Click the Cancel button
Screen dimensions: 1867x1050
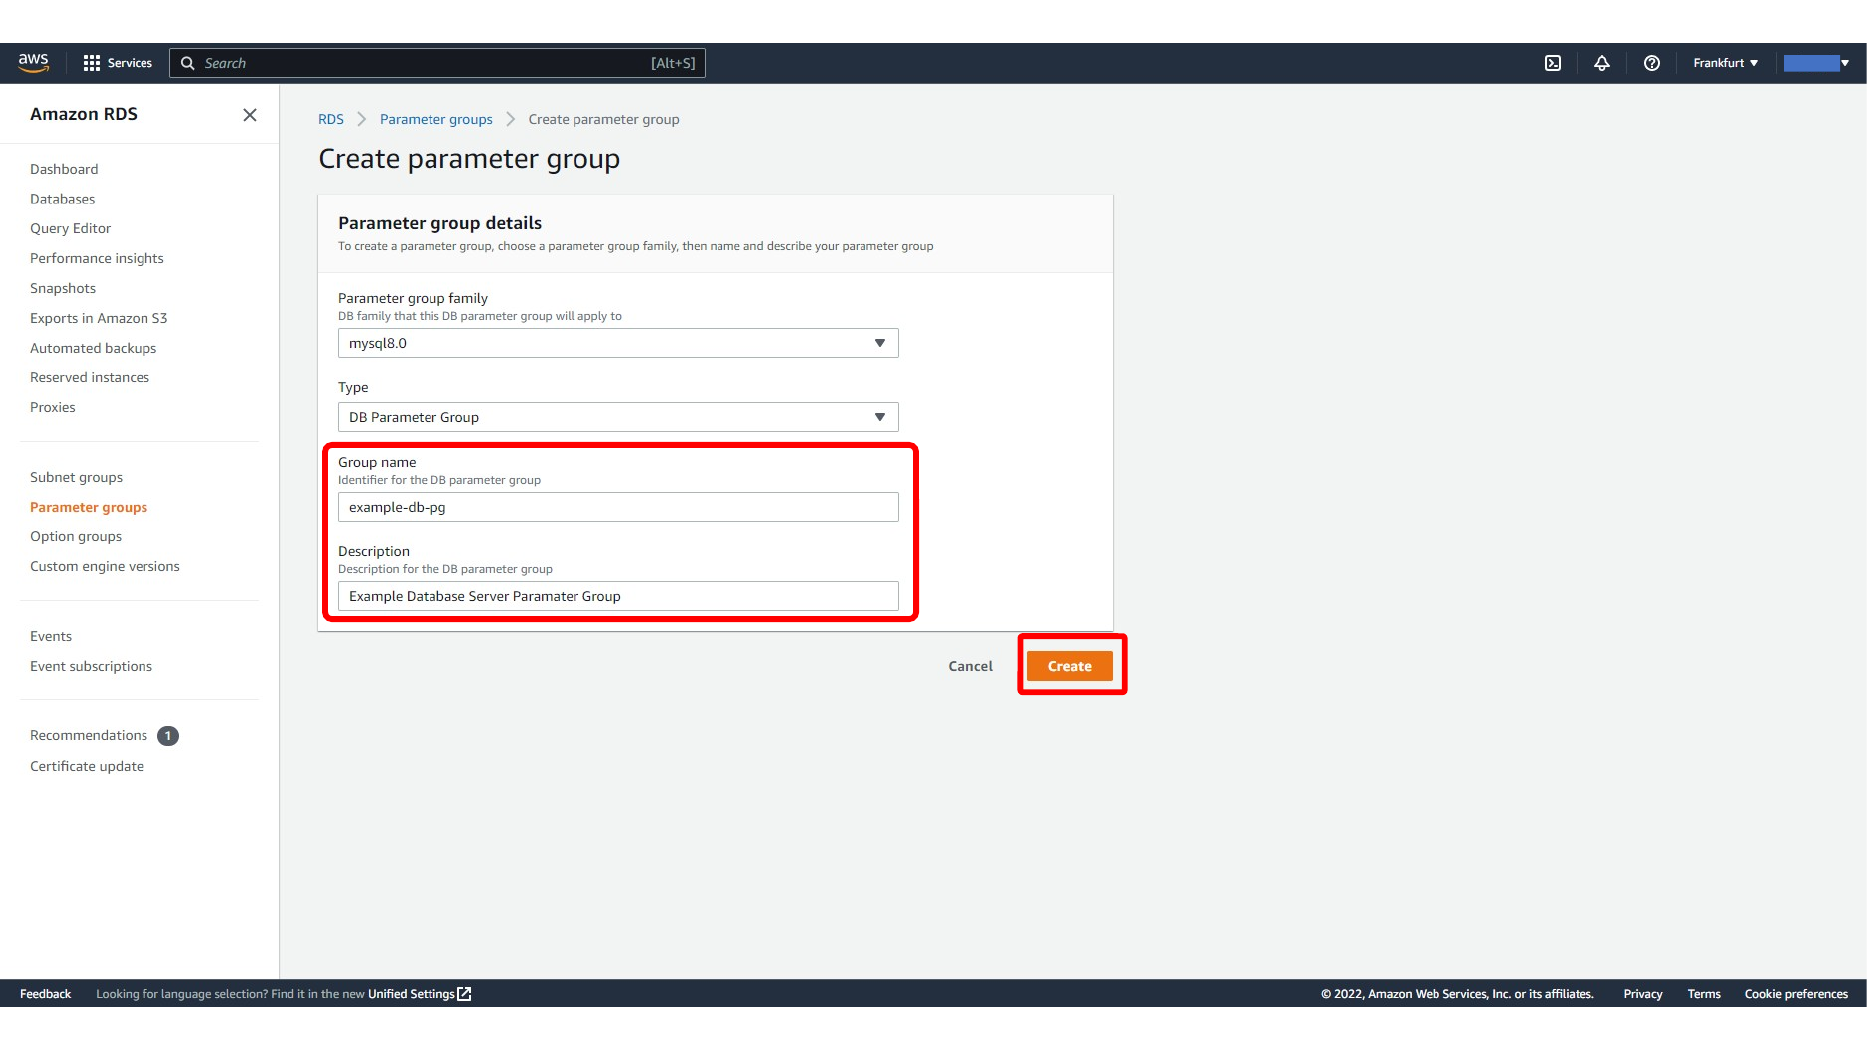[x=970, y=666]
